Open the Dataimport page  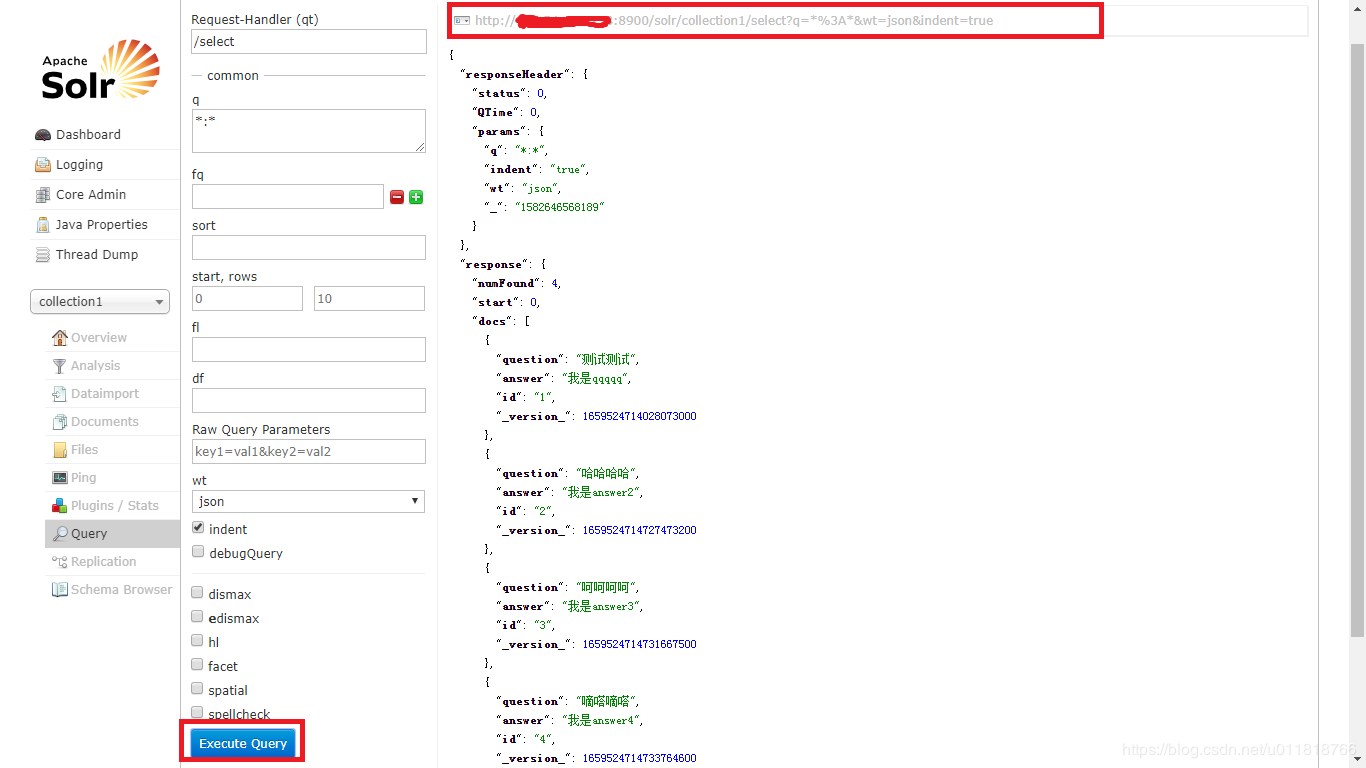click(x=104, y=394)
